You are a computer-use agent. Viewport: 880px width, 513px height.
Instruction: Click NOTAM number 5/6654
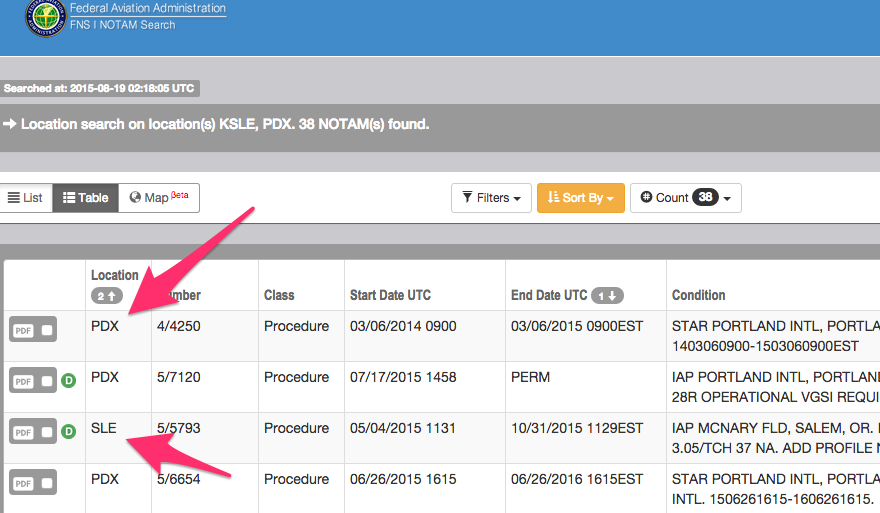point(178,479)
